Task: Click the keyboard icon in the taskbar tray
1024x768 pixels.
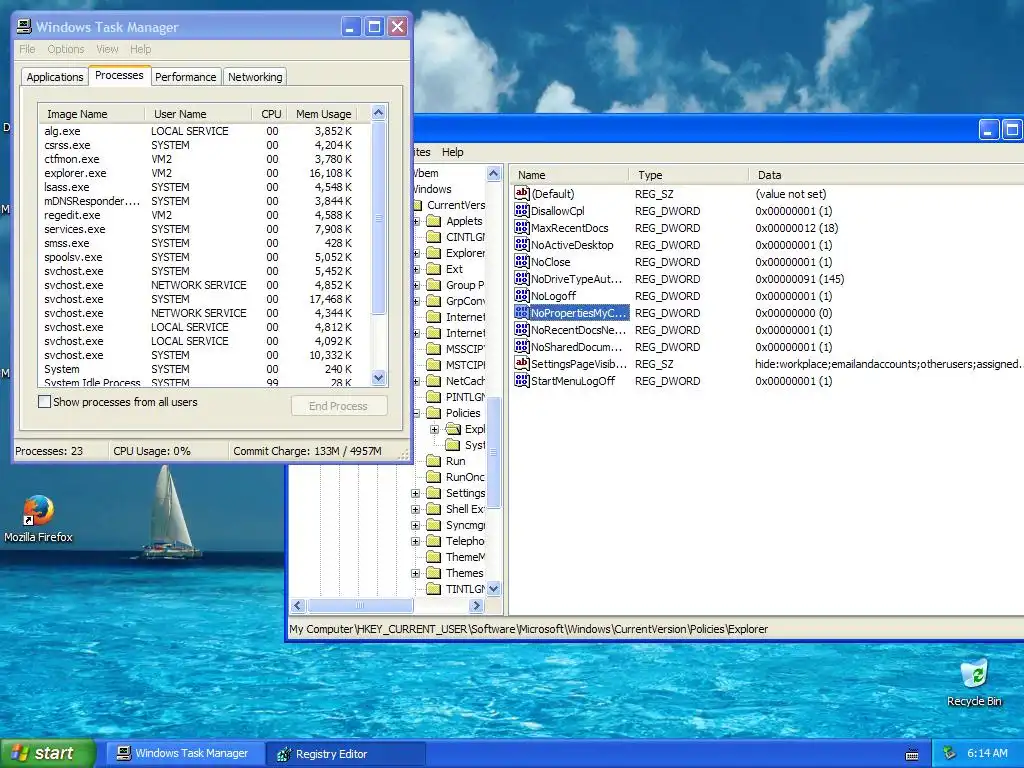Action: coord(912,754)
